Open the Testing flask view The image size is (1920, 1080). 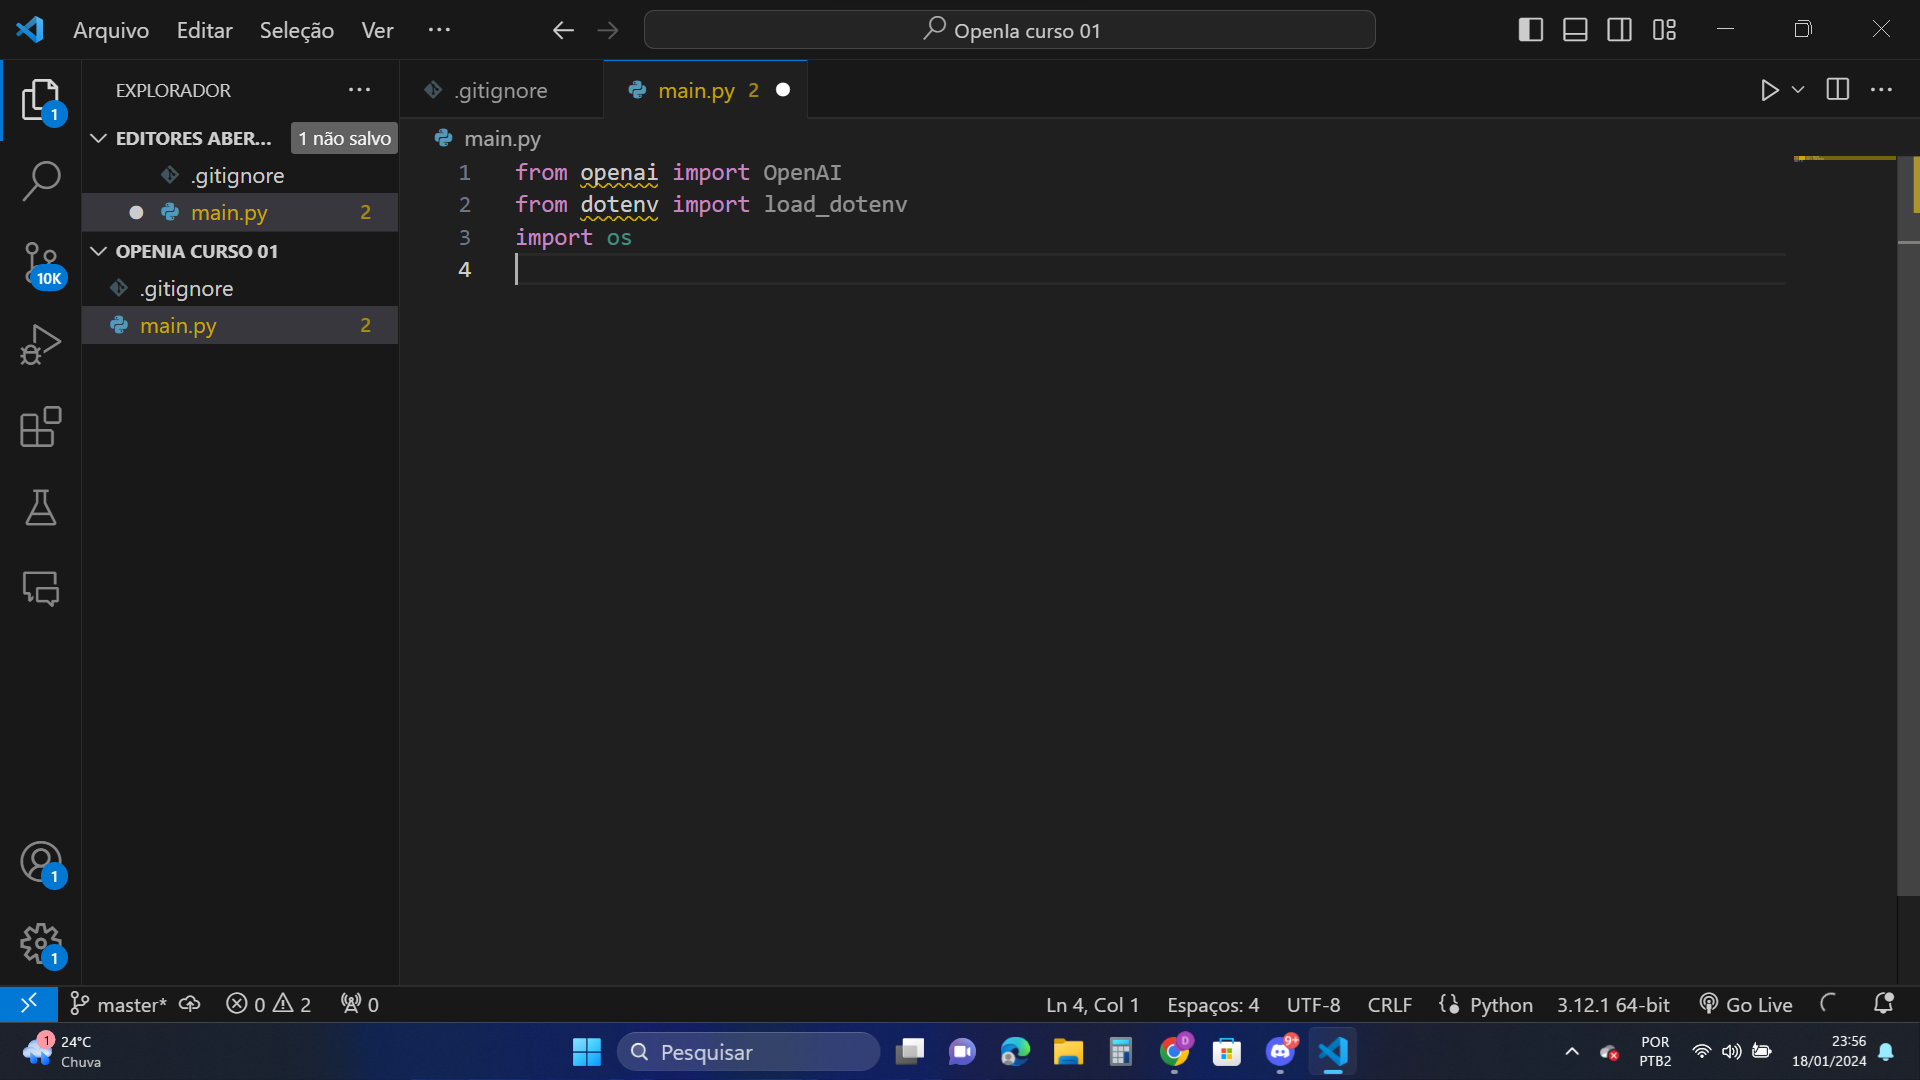41,508
